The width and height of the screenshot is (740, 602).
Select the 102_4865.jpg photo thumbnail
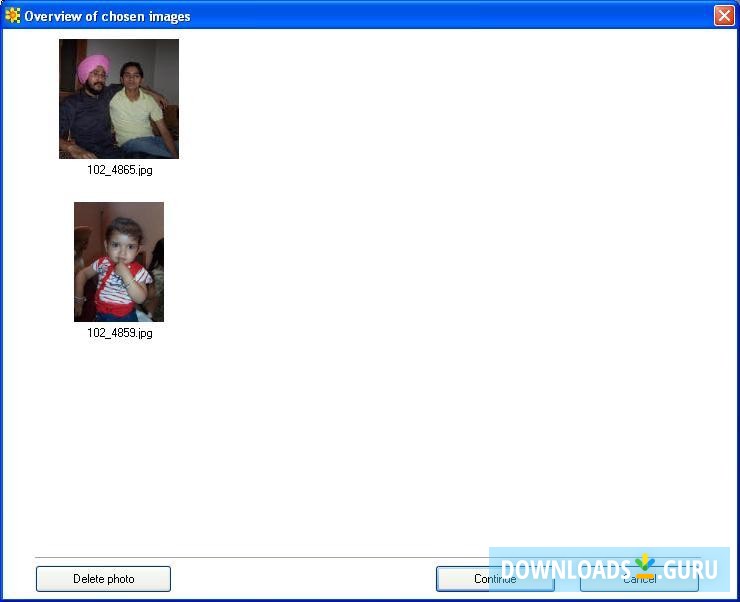point(119,99)
